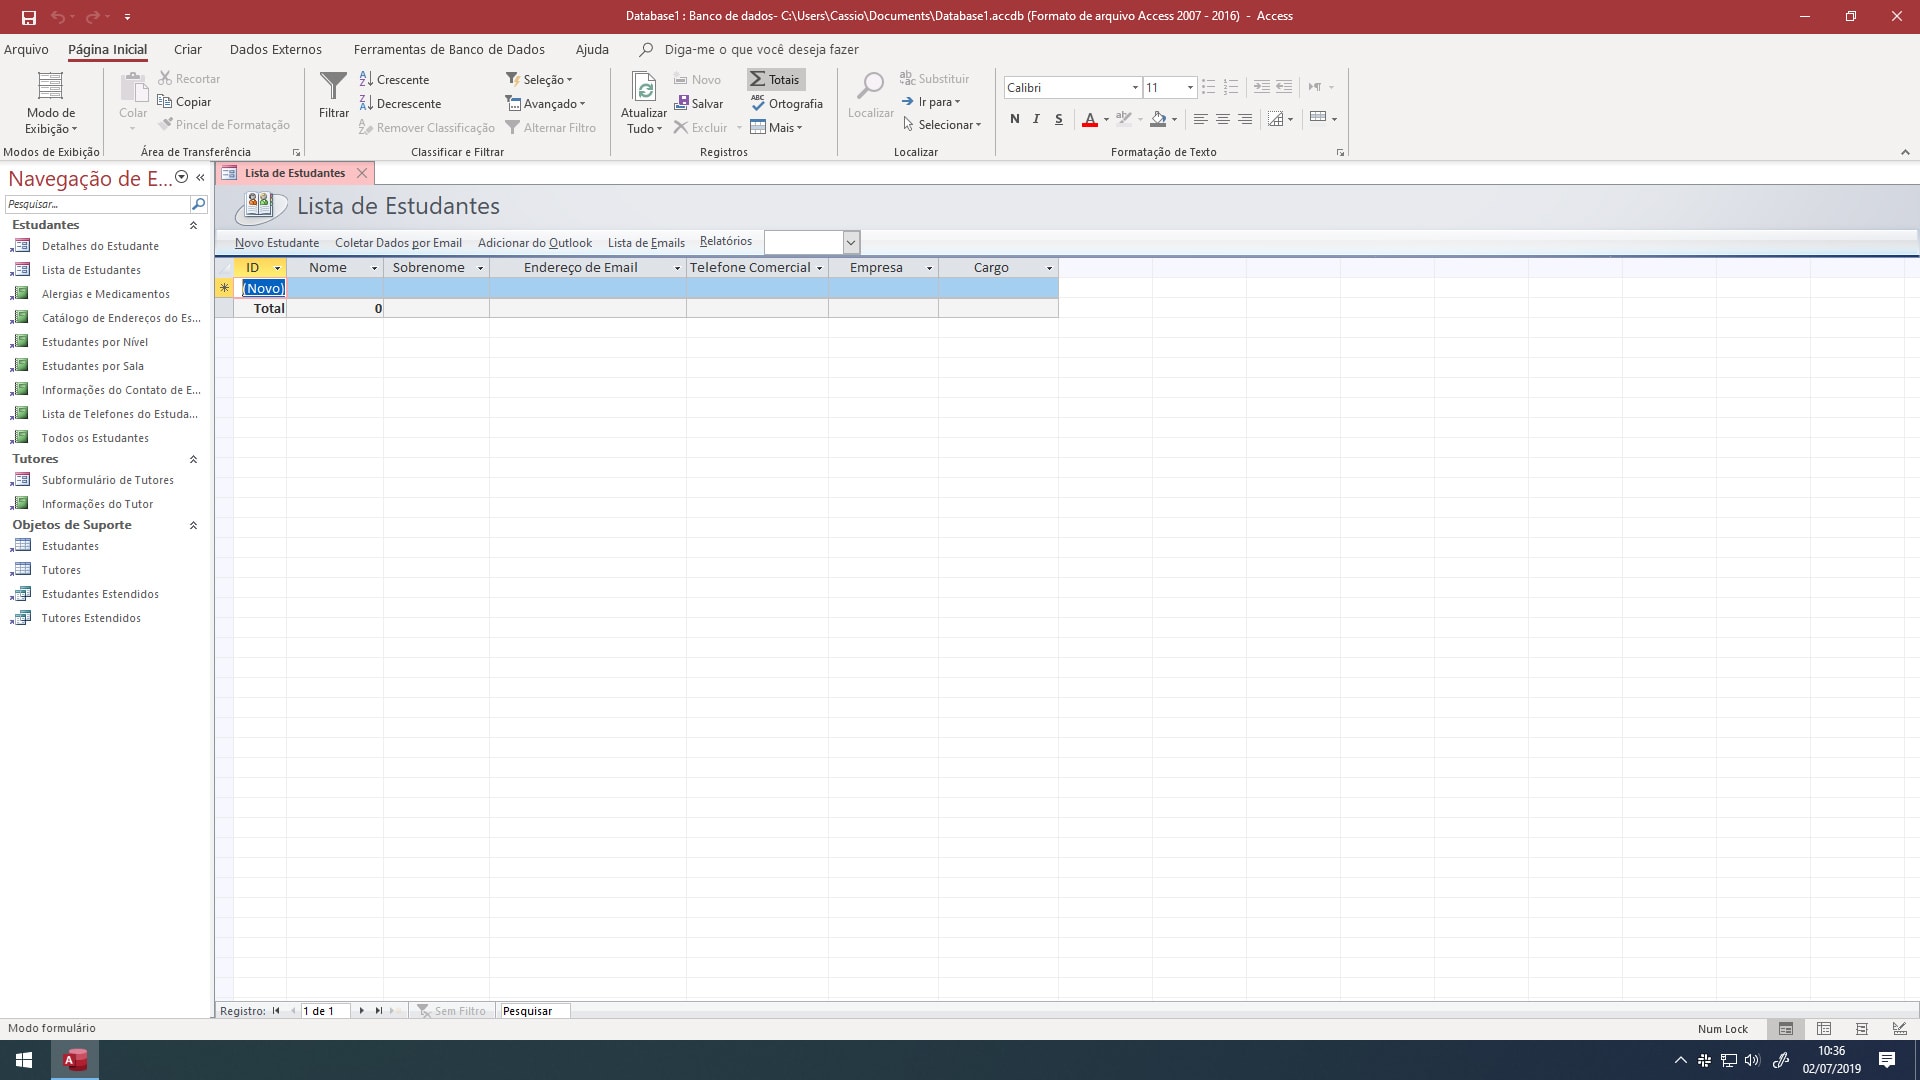The image size is (1920, 1080).
Task: Toggle italic (I) formatting
Action: [x=1036, y=119]
